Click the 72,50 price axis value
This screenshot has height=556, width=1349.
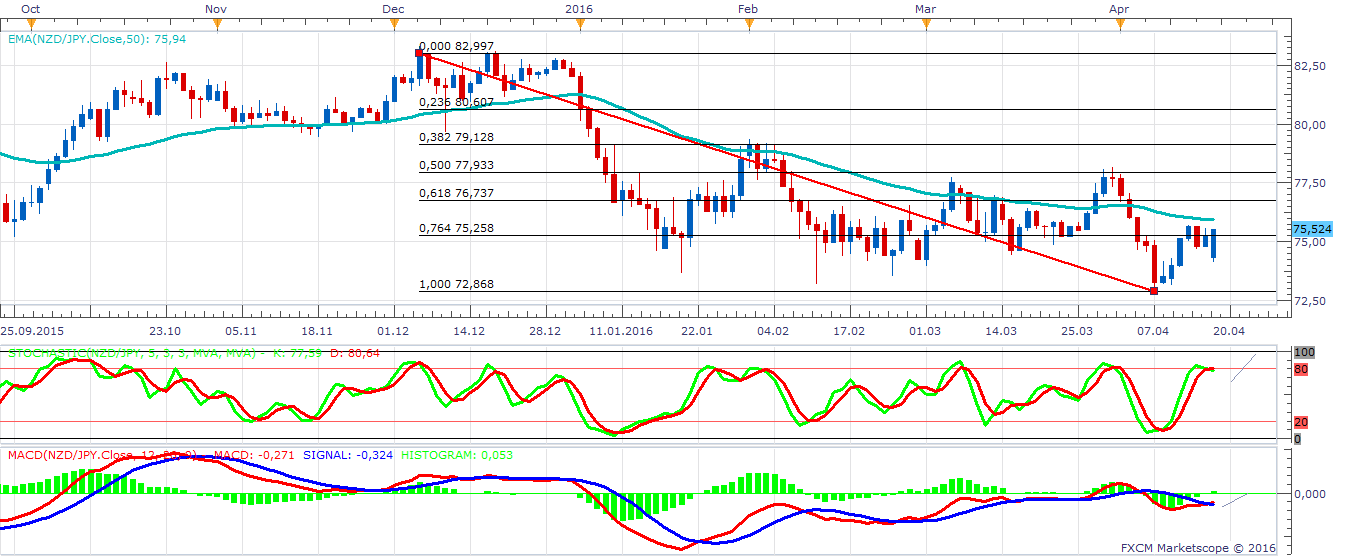point(1310,301)
